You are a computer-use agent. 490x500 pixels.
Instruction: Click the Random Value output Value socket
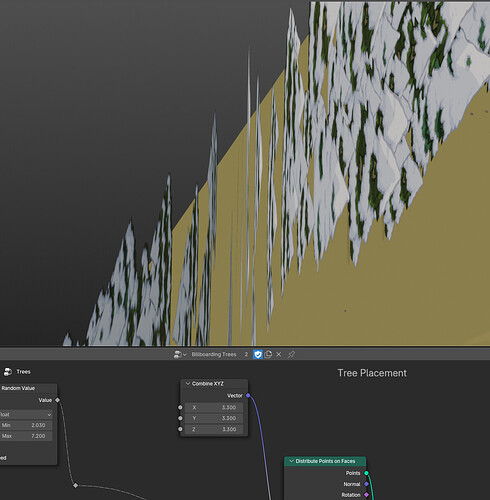(57, 400)
